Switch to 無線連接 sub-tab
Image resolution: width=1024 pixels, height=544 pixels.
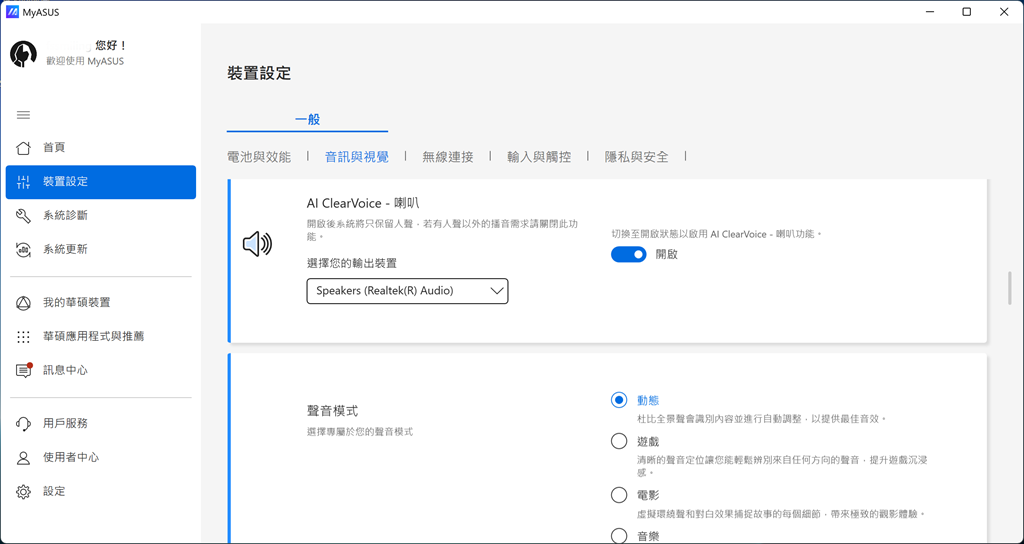(x=448, y=157)
